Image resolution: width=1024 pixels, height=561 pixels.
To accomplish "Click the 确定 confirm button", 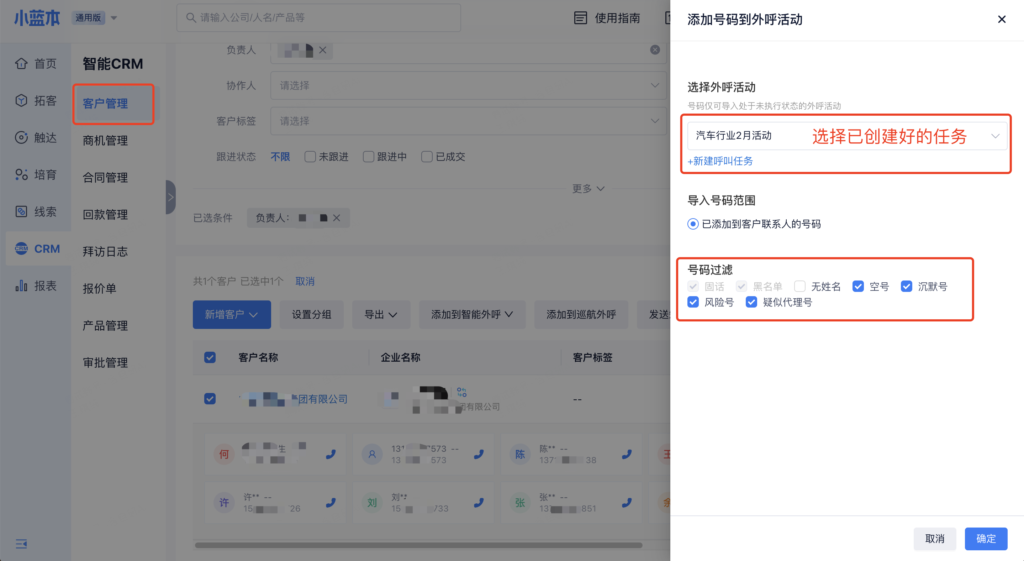I will 985,538.
